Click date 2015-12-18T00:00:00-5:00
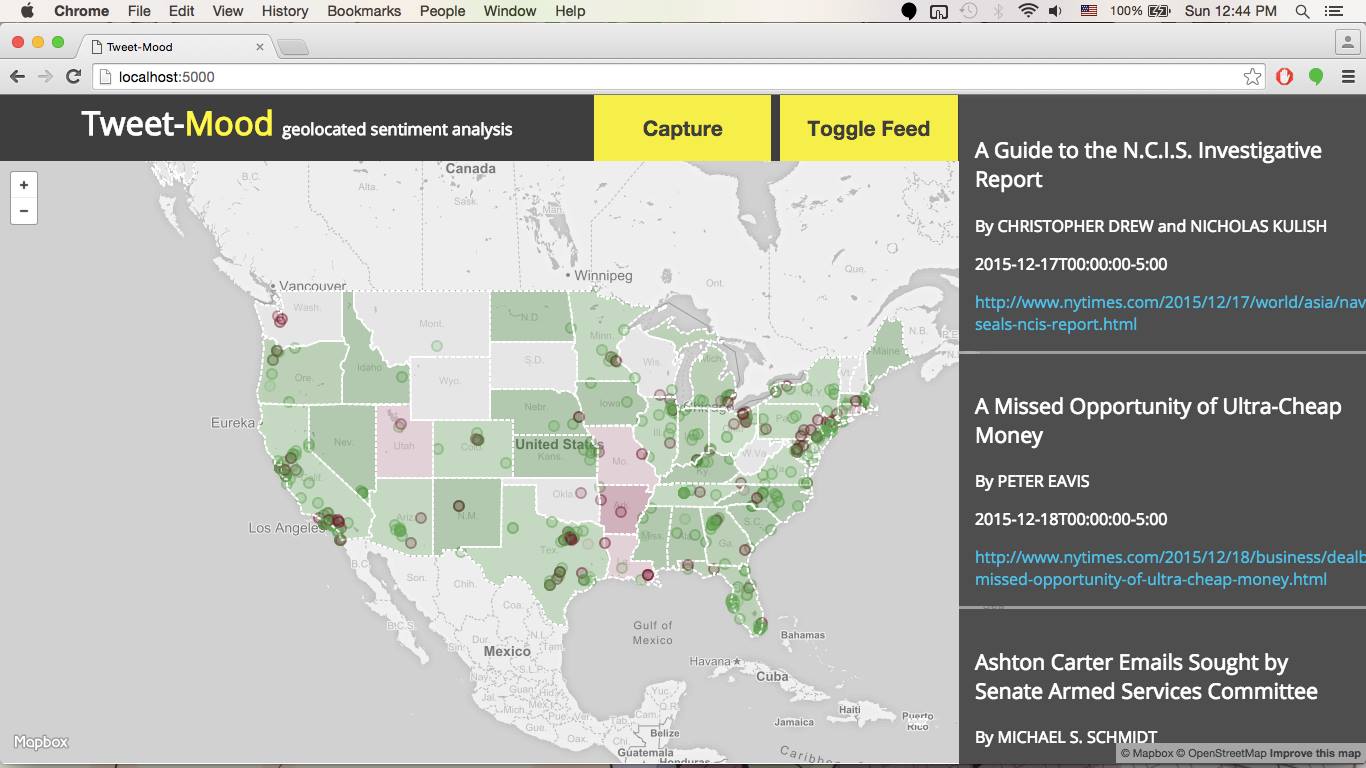The height and width of the screenshot is (768, 1366). [x=1071, y=519]
